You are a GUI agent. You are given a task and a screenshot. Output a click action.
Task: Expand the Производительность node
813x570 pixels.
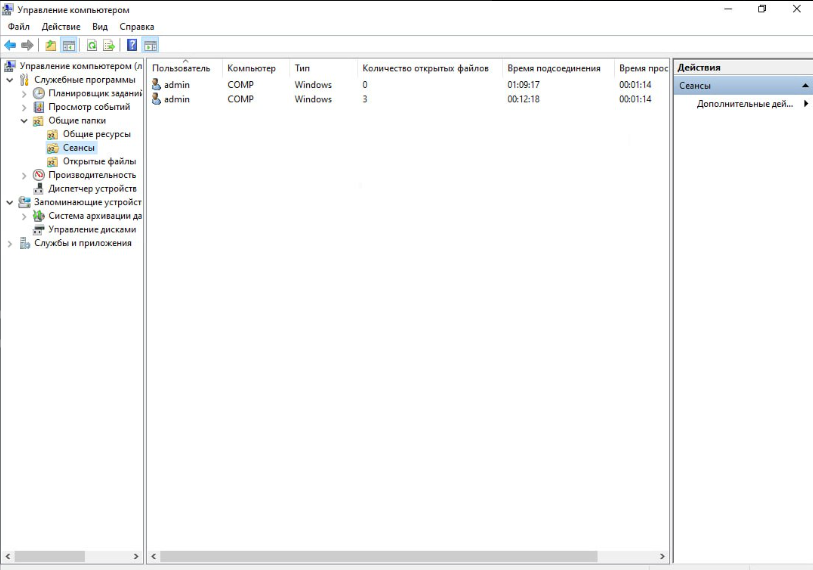tap(24, 176)
